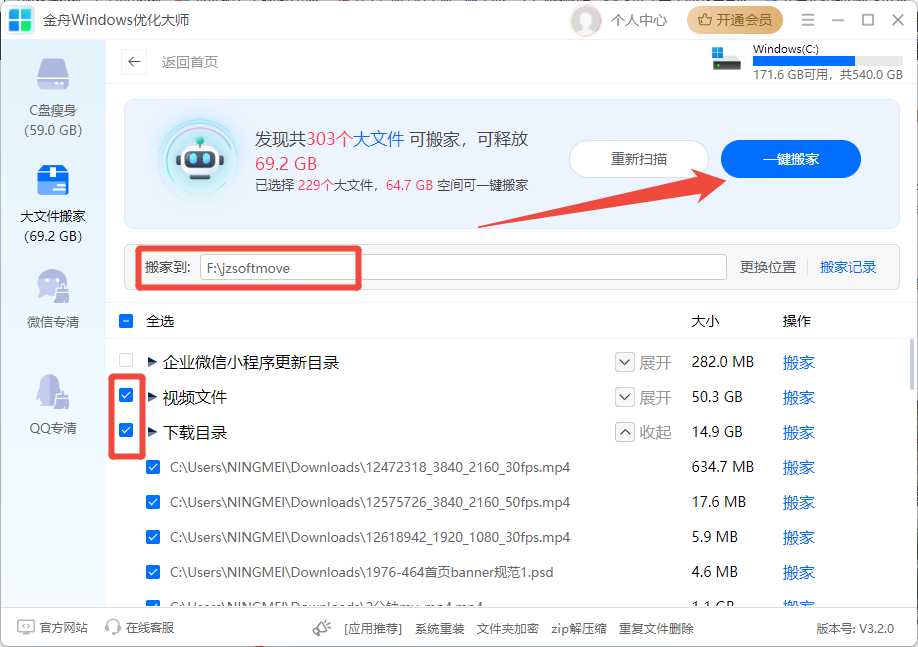This screenshot has height=647, width=918.
Task: Open the QQ专清 cleanup icon
Action: pos(53,391)
